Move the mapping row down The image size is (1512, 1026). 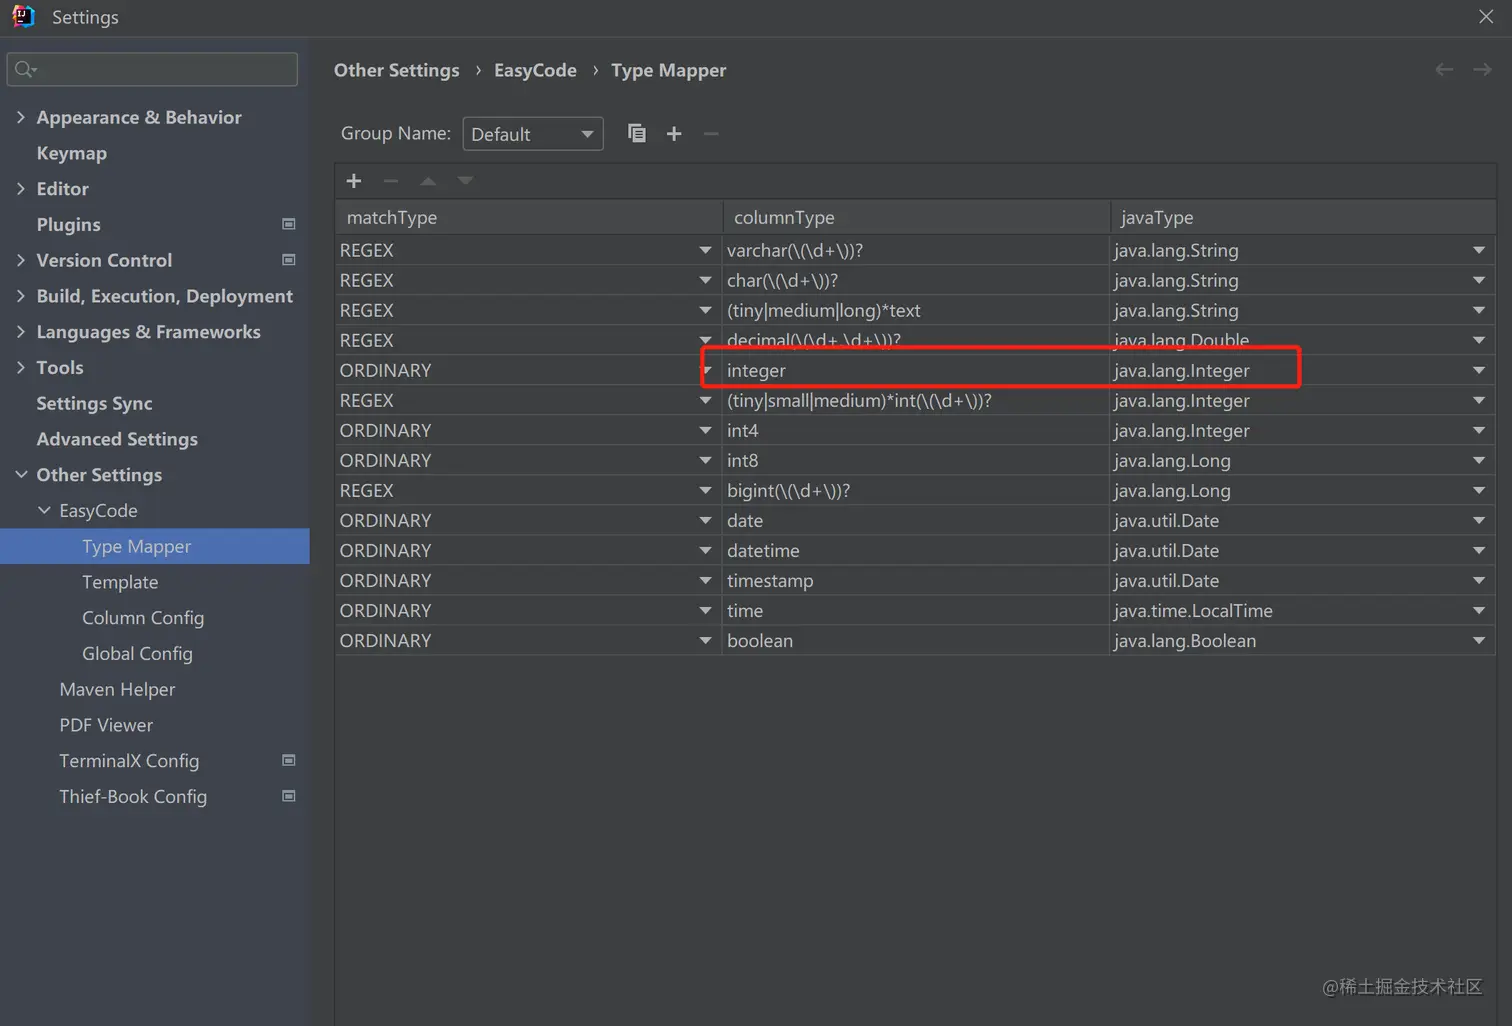465,181
